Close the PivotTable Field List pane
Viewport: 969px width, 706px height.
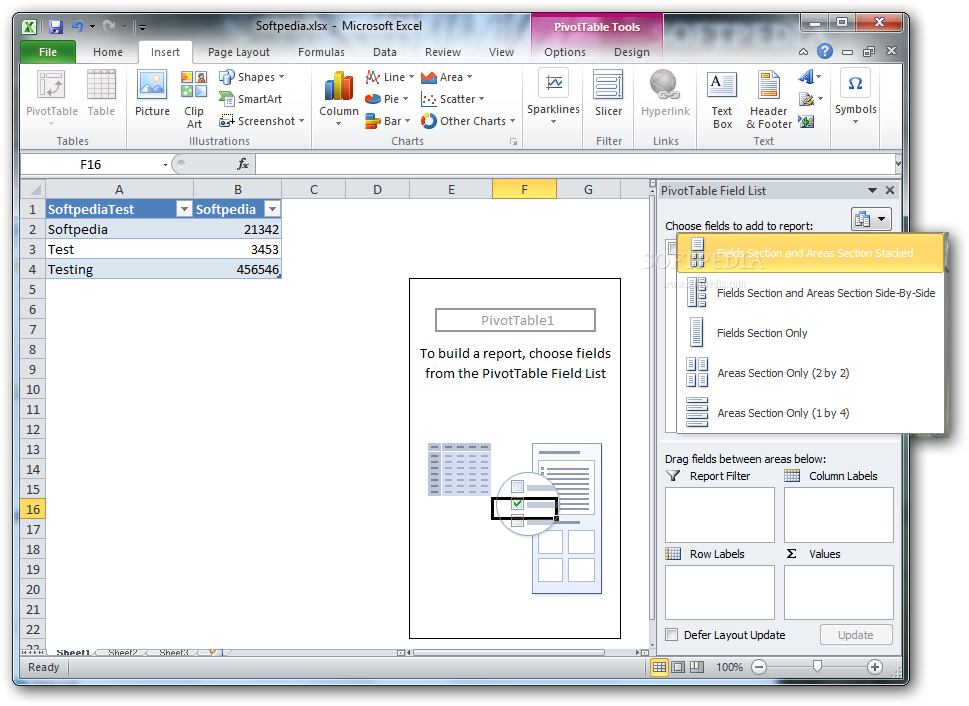890,190
